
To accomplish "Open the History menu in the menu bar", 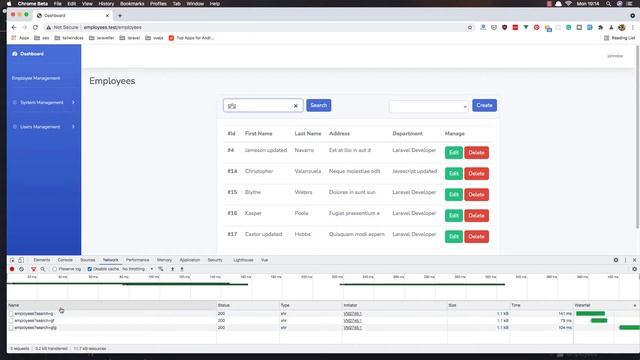I will pyautogui.click(x=106, y=4).
